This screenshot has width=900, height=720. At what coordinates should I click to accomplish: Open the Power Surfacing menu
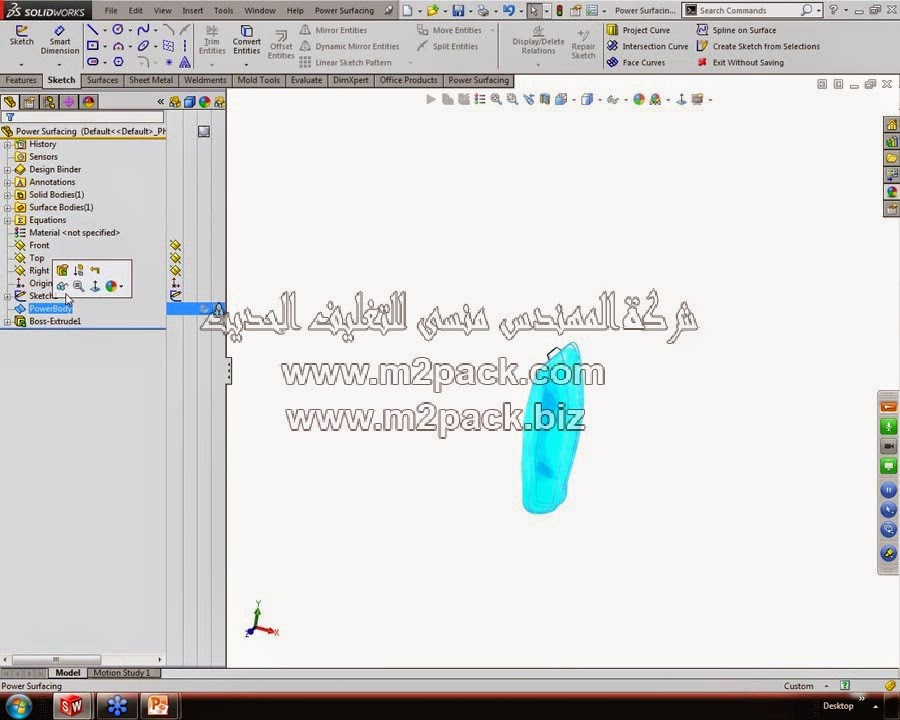344,10
